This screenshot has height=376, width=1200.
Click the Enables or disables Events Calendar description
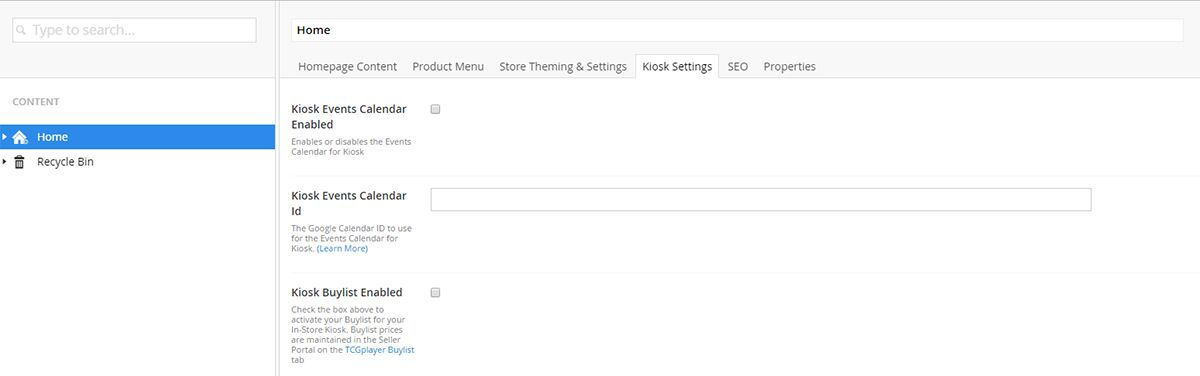(x=351, y=147)
